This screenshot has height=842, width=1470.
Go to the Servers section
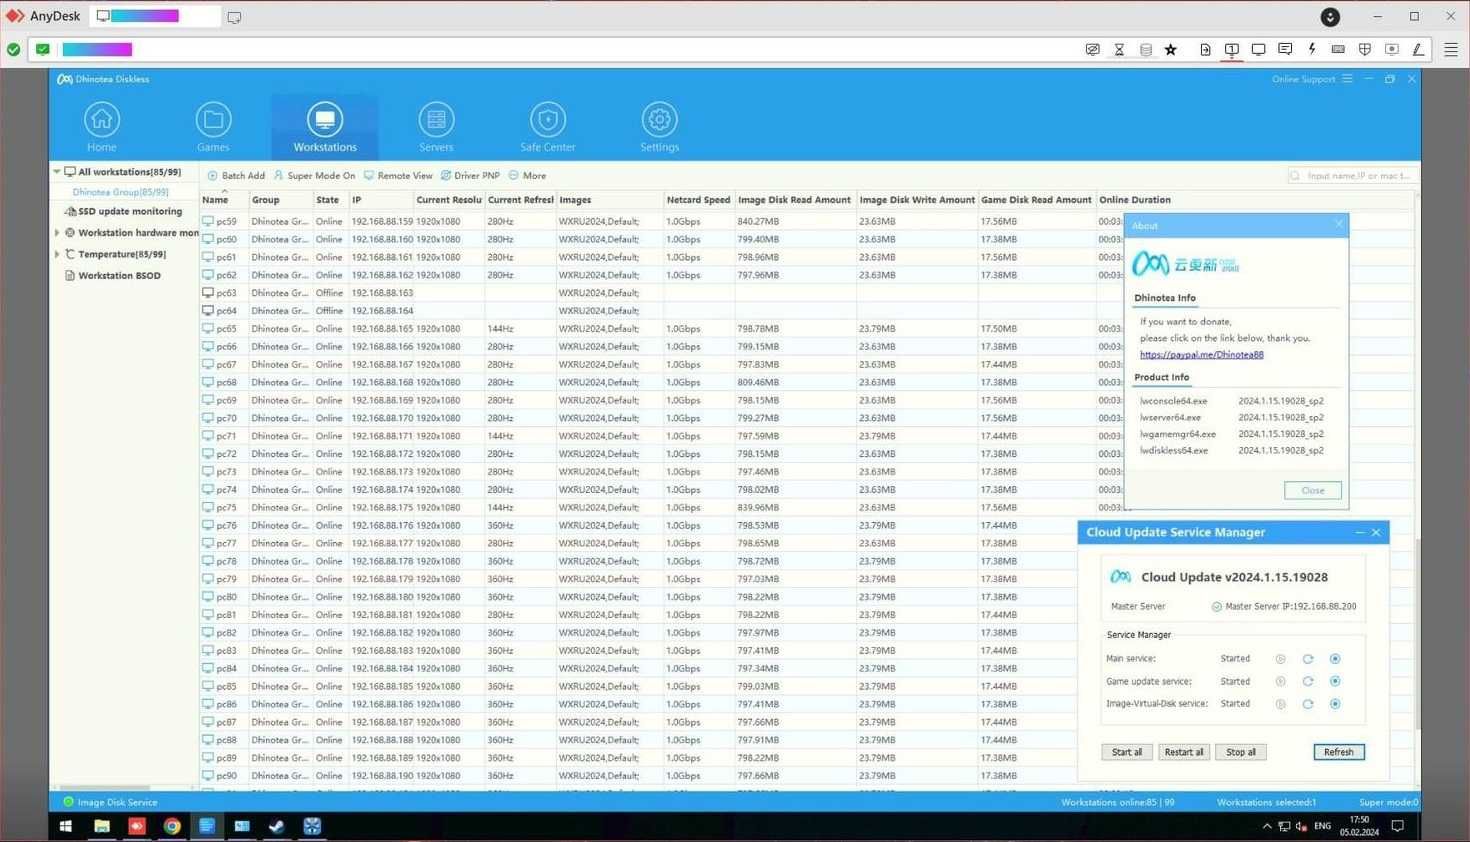[x=436, y=127]
